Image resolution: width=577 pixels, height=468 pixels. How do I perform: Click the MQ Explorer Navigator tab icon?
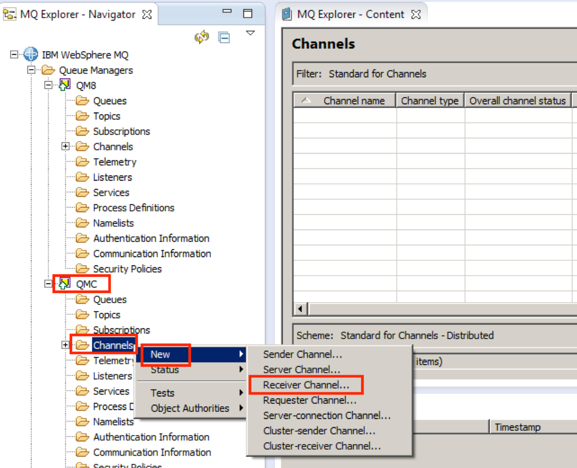[x=10, y=14]
